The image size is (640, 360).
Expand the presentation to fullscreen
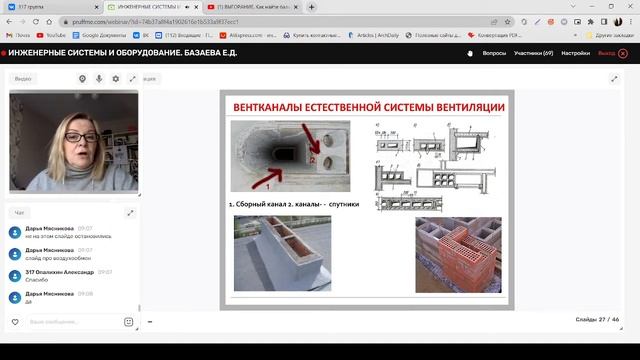click(x=614, y=79)
